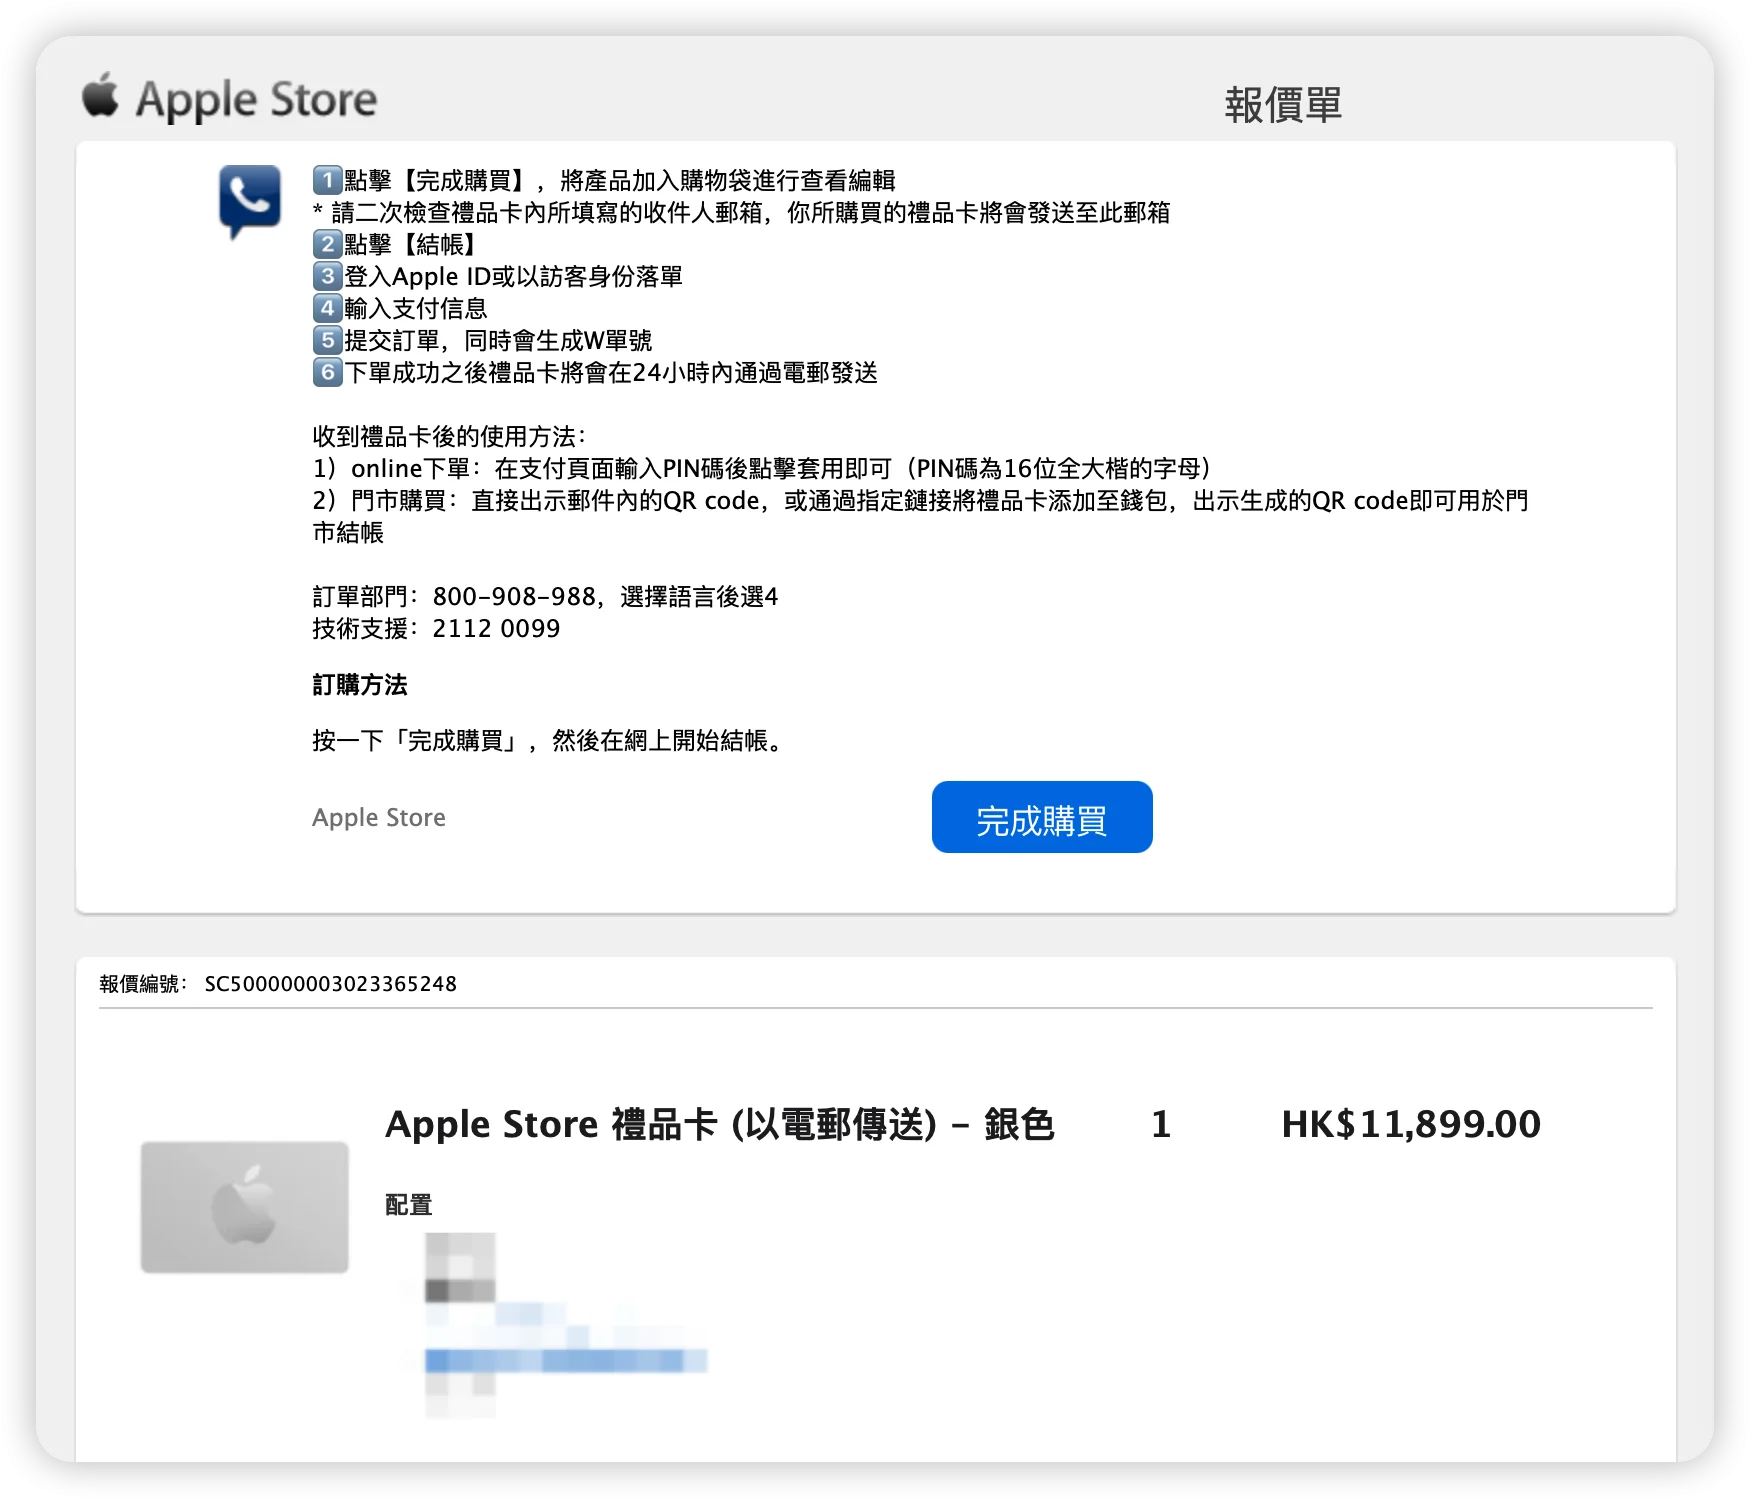Click the grey Apple Store sender text
1750x1498 pixels.
click(379, 817)
